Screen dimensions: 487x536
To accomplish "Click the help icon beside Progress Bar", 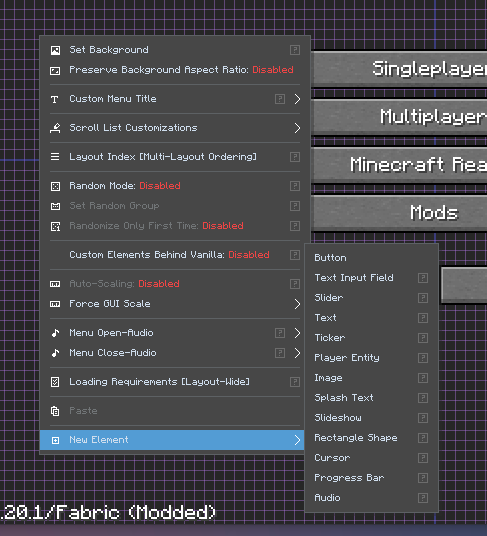I will [423, 478].
